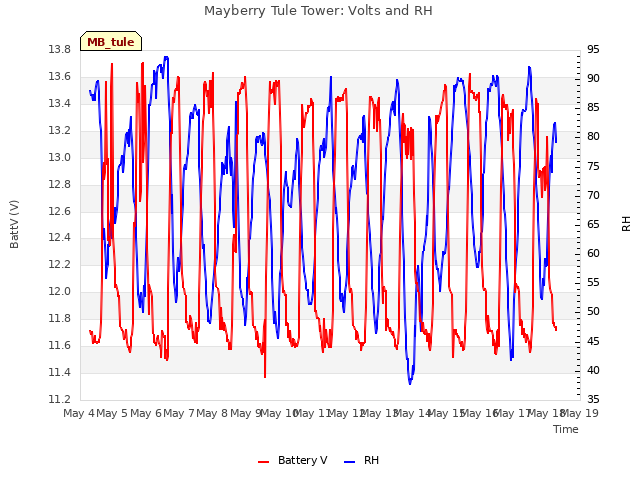Click the 'RH' right axis title
This screenshot has width=640, height=480.
[x=626, y=224]
